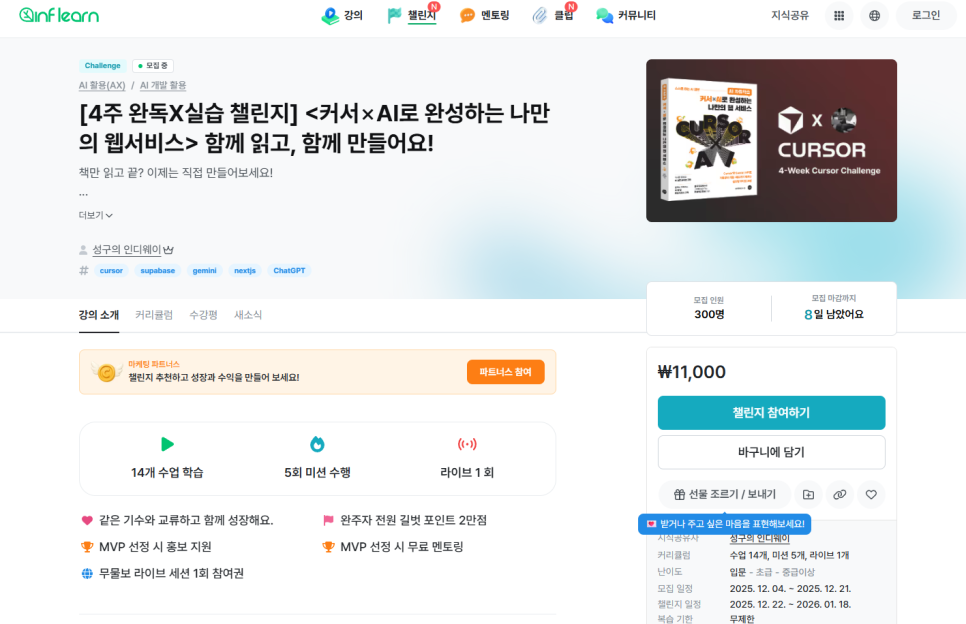Click the crown icon beside instructor name
The image size is (966, 624).
pos(168,250)
